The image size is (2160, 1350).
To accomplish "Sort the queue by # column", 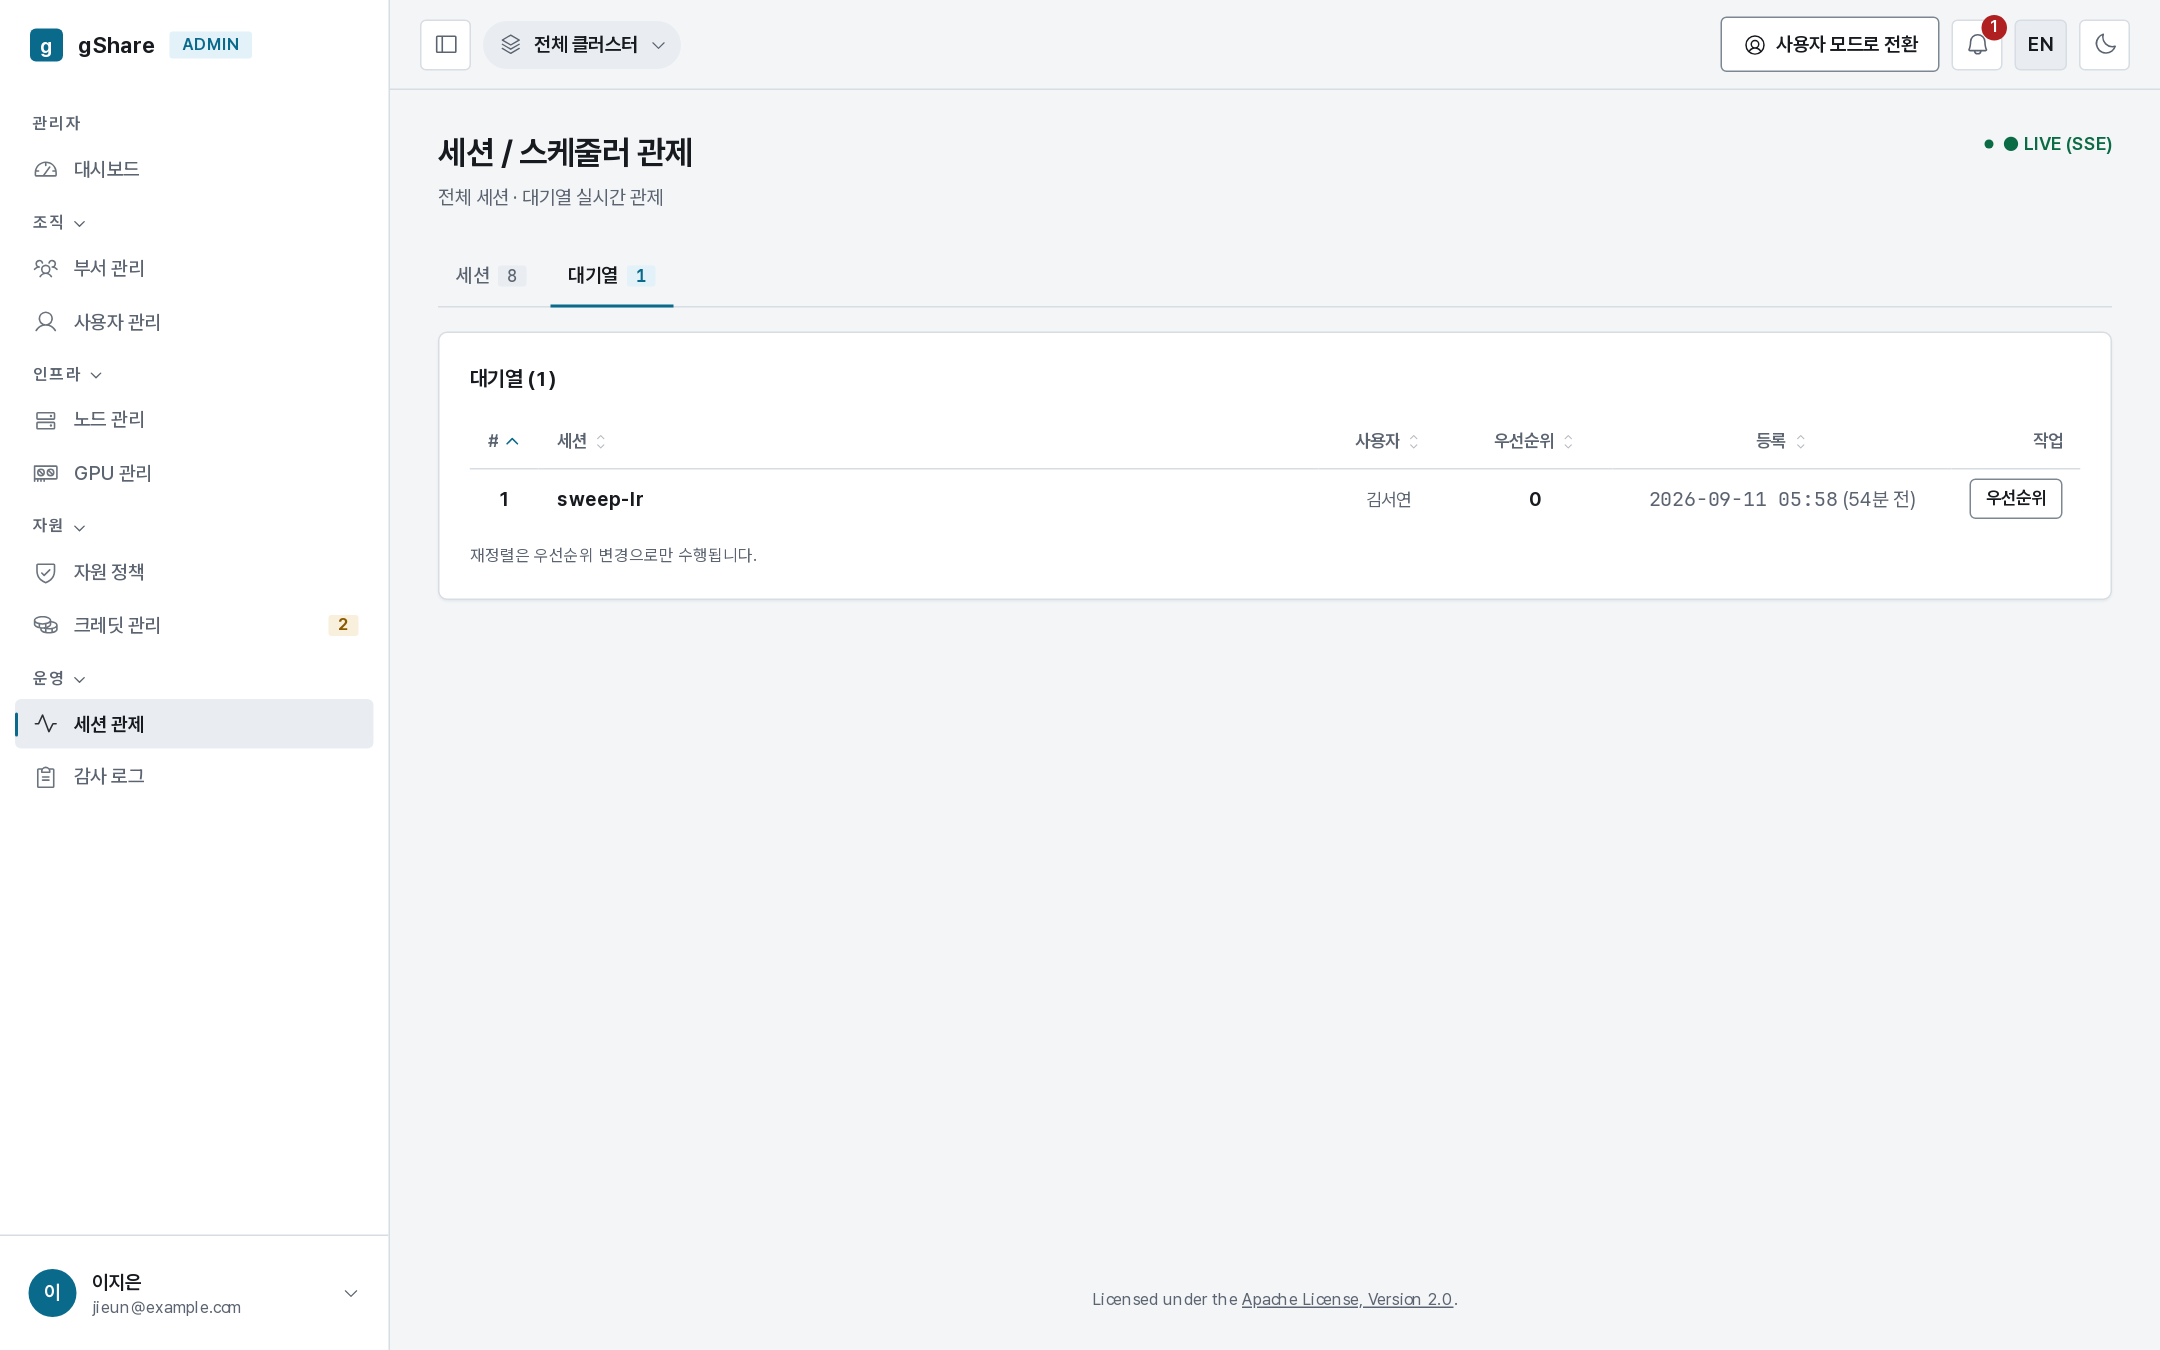I will 503,441.
